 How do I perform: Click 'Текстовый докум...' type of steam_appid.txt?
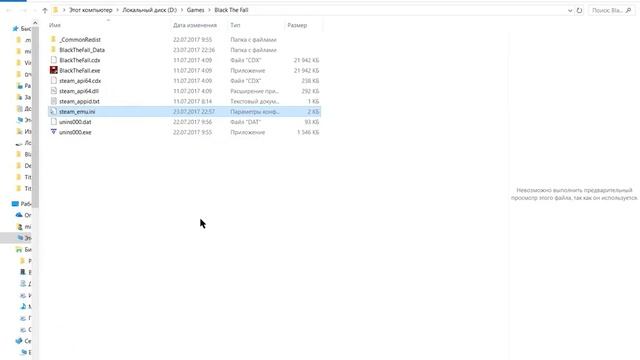(255, 101)
